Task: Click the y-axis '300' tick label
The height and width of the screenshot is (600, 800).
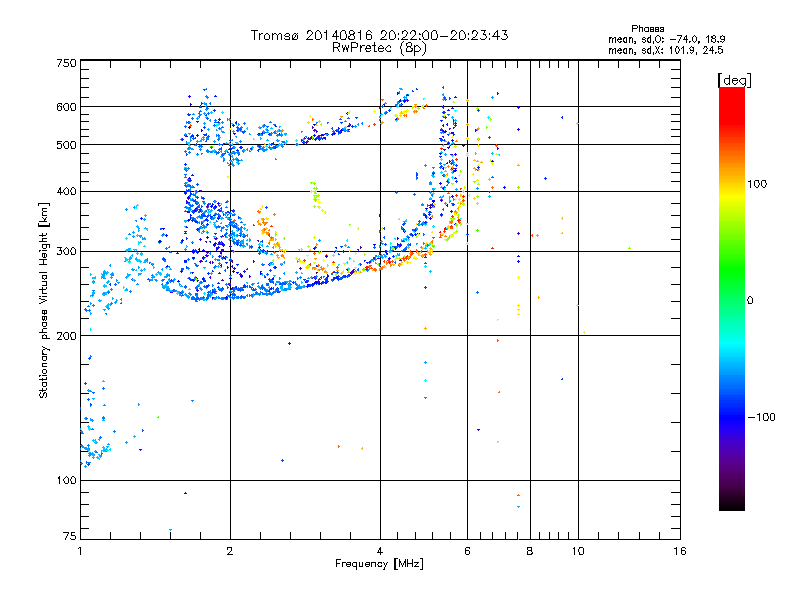Action: pyautogui.click(x=66, y=251)
